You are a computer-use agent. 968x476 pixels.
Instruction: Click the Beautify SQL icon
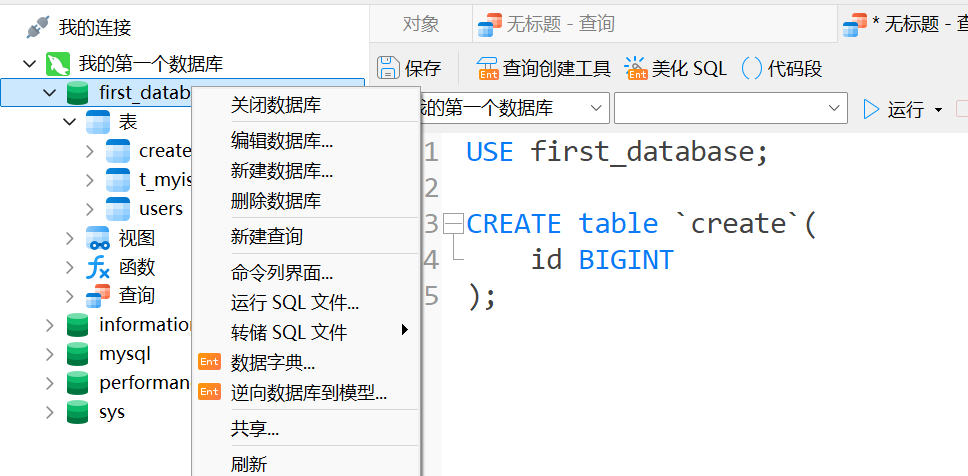click(636, 68)
